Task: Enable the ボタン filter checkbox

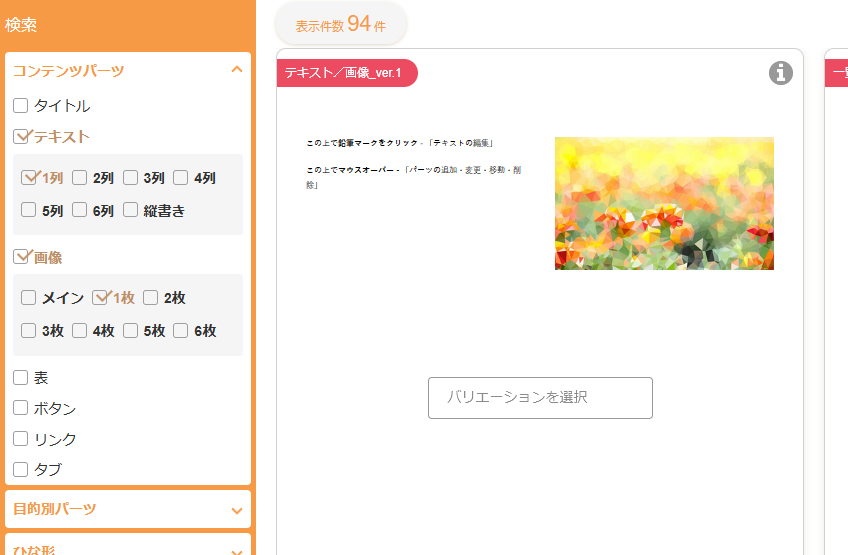Action: point(20,408)
